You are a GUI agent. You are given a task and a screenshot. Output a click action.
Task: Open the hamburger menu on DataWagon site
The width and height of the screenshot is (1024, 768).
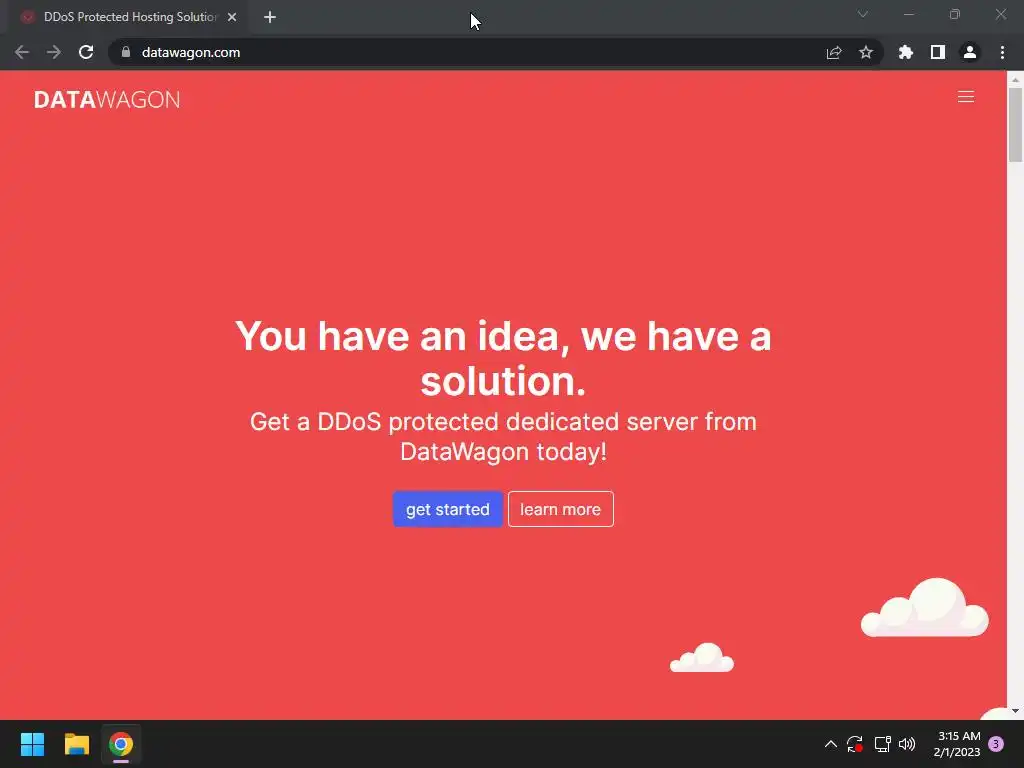pyautogui.click(x=965, y=97)
